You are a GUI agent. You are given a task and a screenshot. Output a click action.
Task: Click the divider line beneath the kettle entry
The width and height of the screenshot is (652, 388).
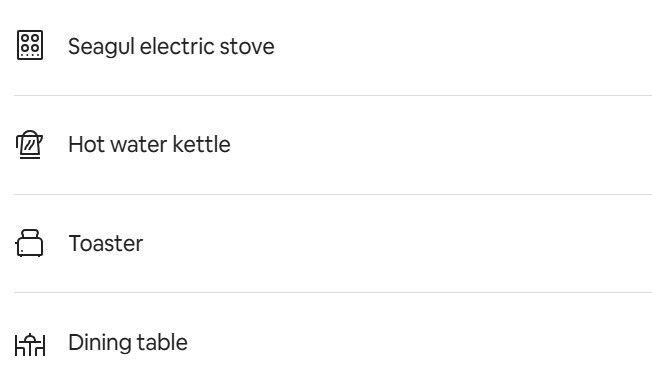[333, 194]
